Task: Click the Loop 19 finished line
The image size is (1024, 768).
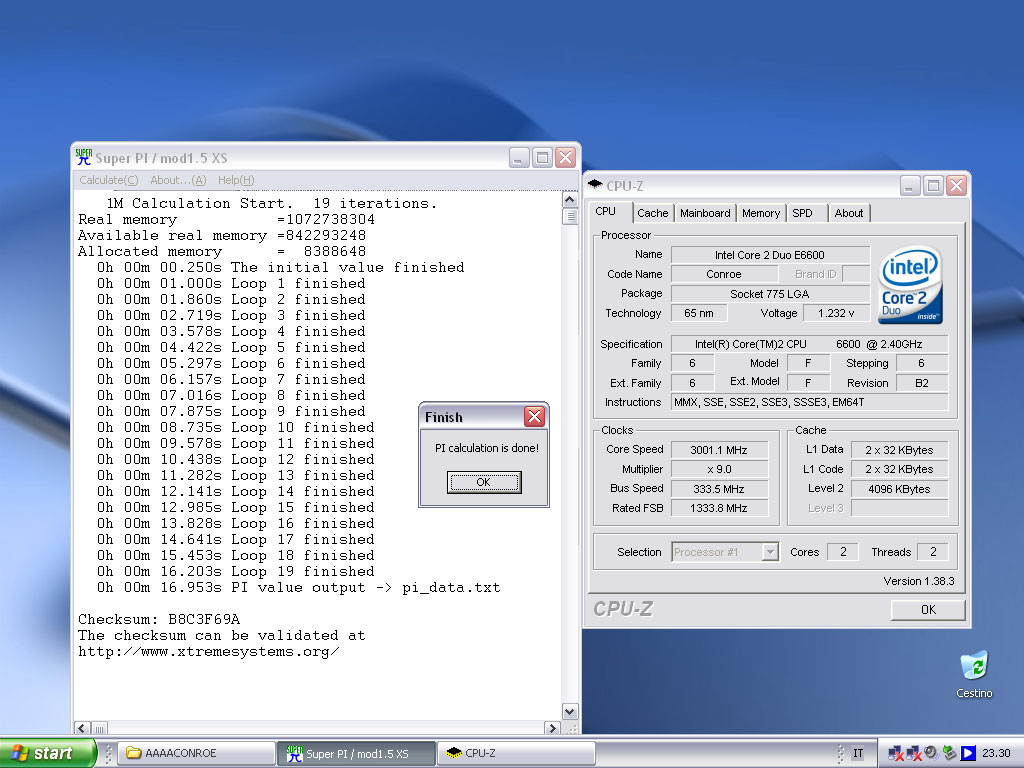Action: (236, 571)
